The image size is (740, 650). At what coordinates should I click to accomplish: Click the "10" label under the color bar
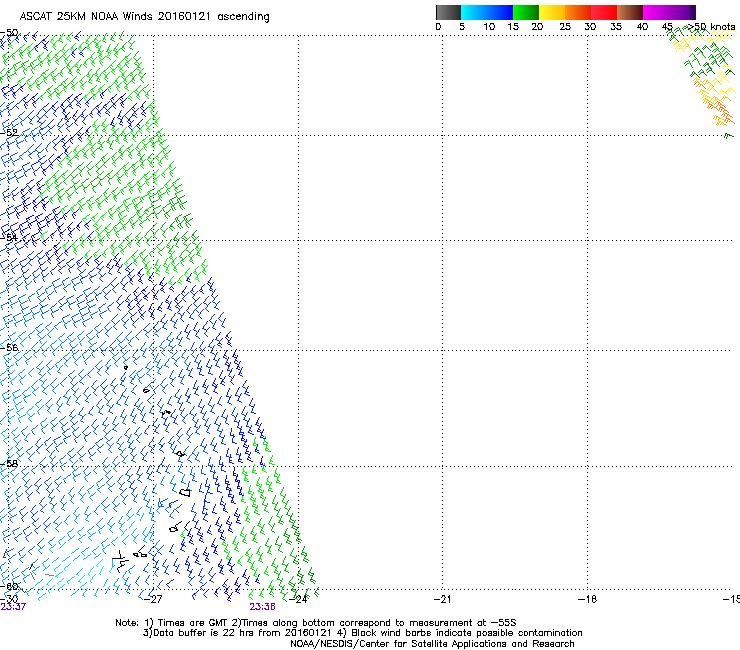pos(489,27)
